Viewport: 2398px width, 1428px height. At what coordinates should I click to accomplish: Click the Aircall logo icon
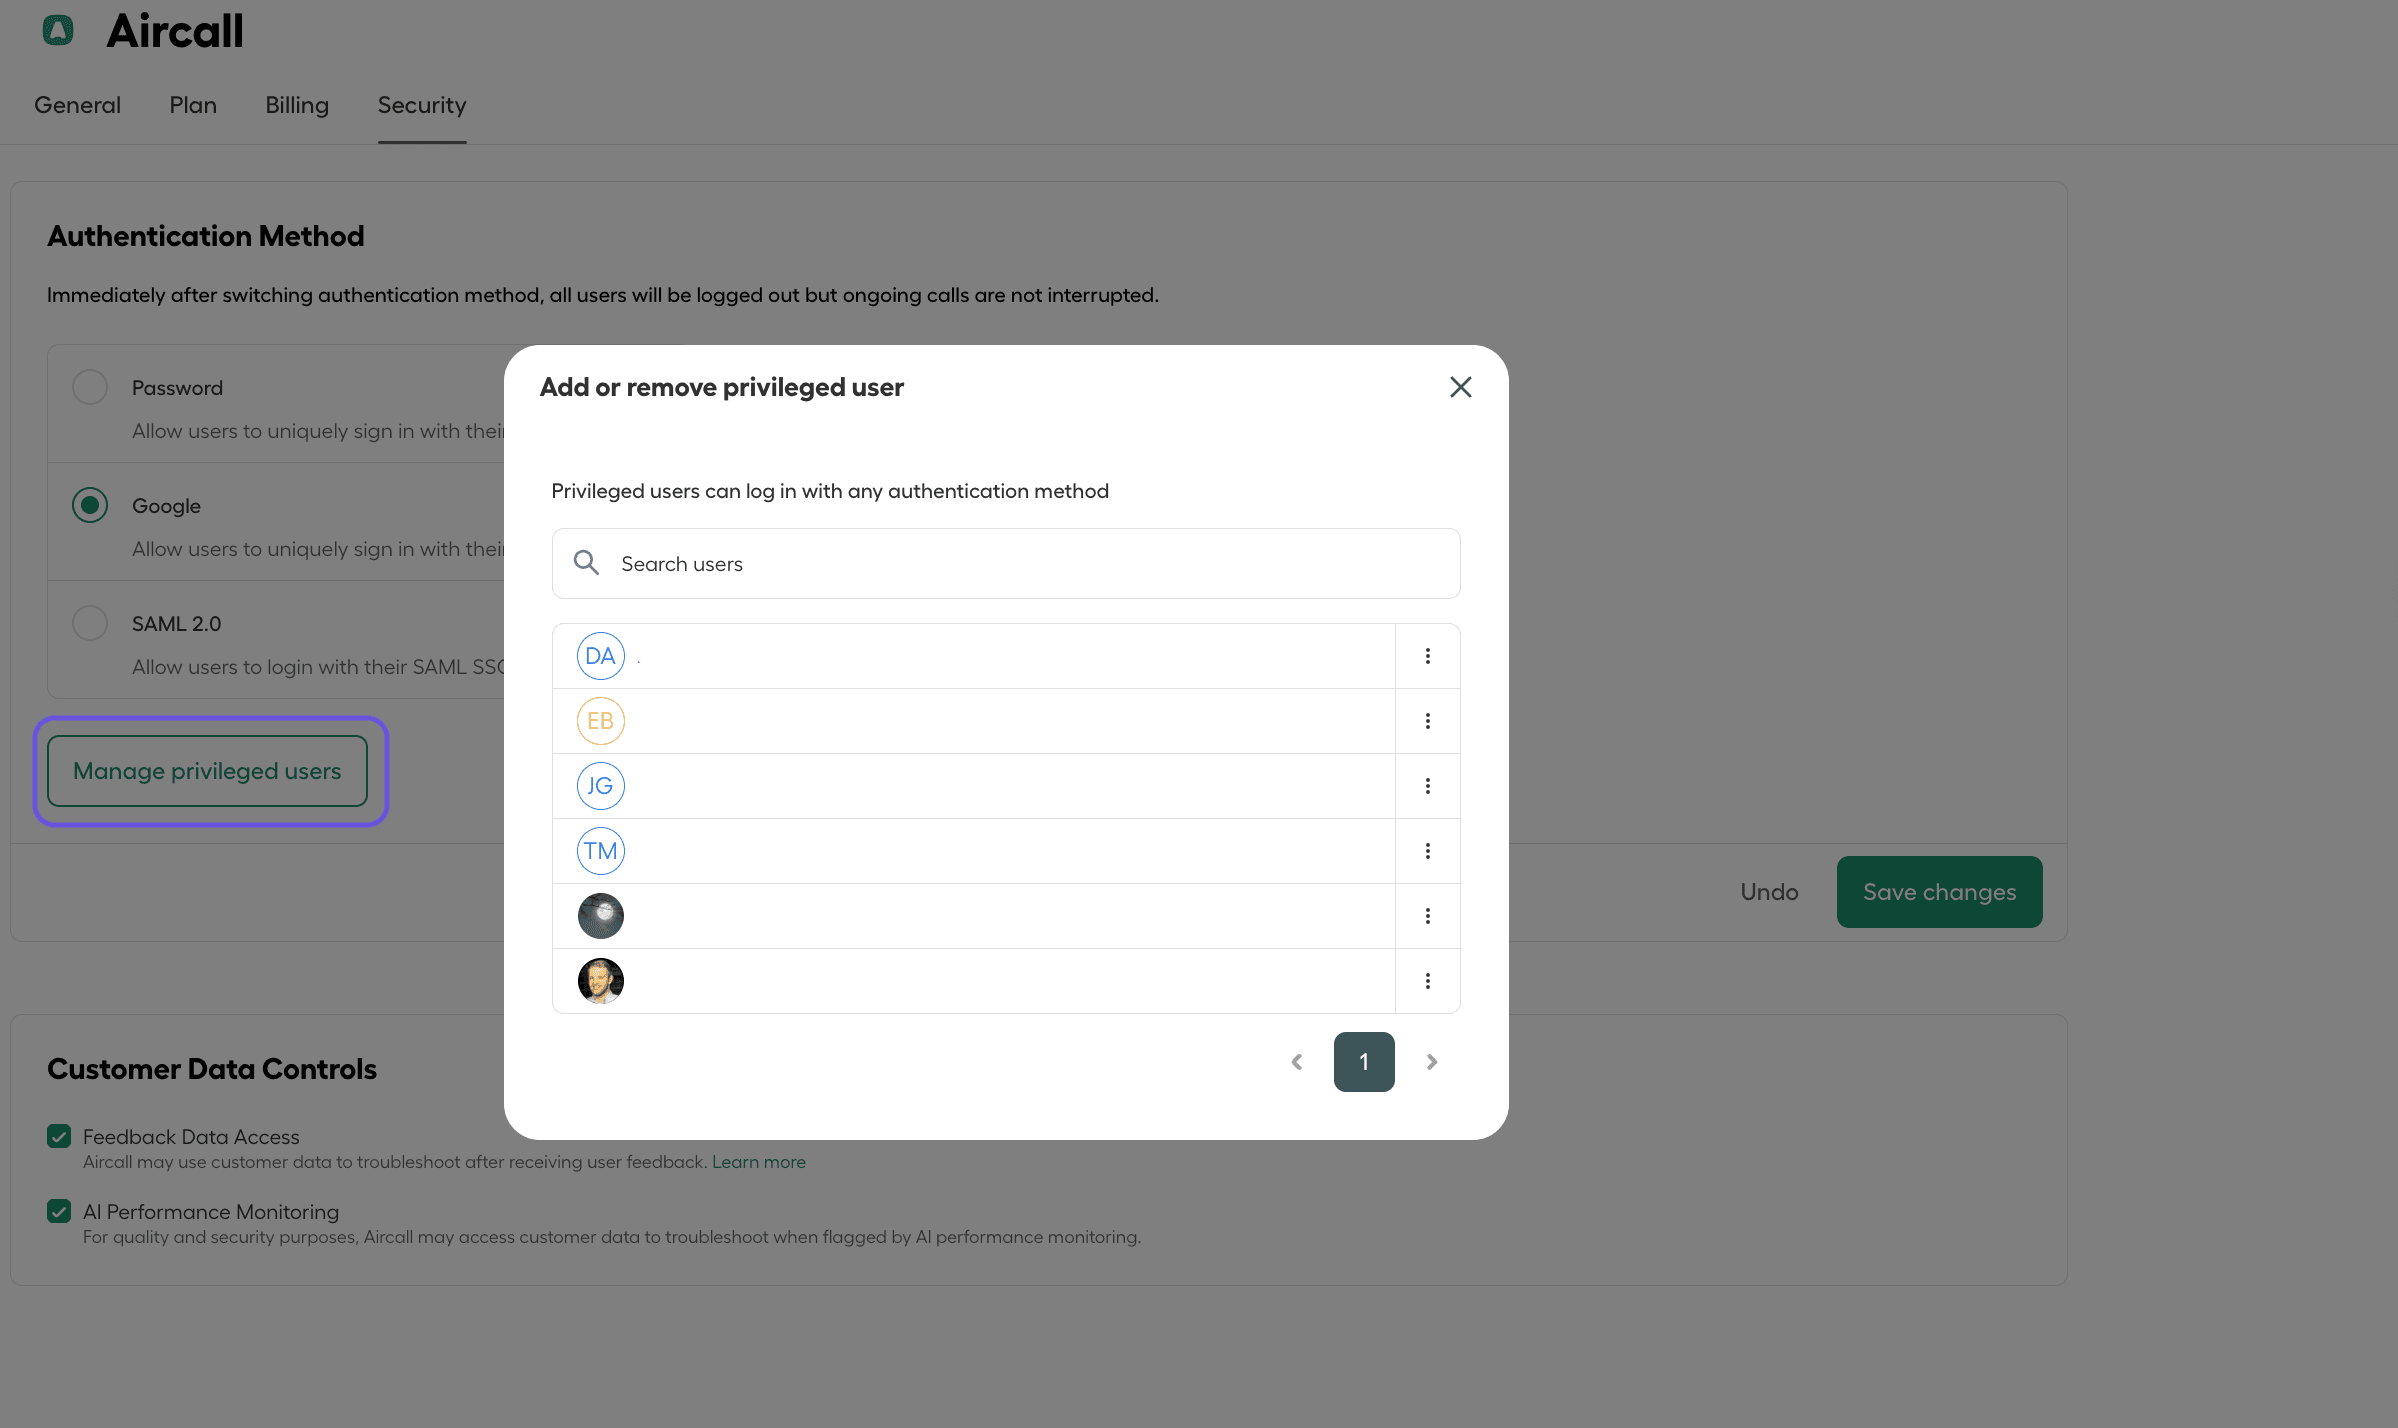click(57, 30)
